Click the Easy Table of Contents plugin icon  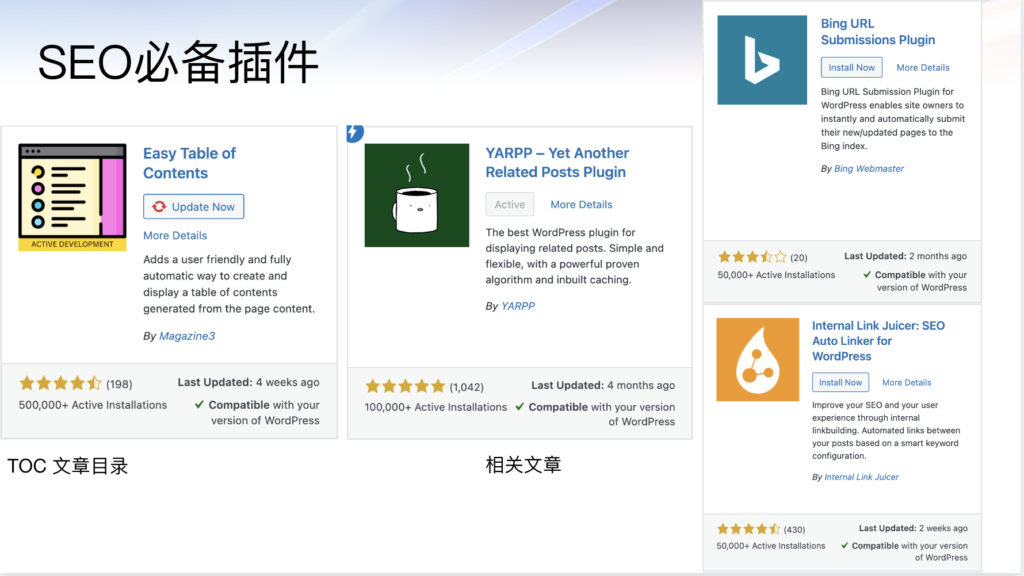coord(72,197)
